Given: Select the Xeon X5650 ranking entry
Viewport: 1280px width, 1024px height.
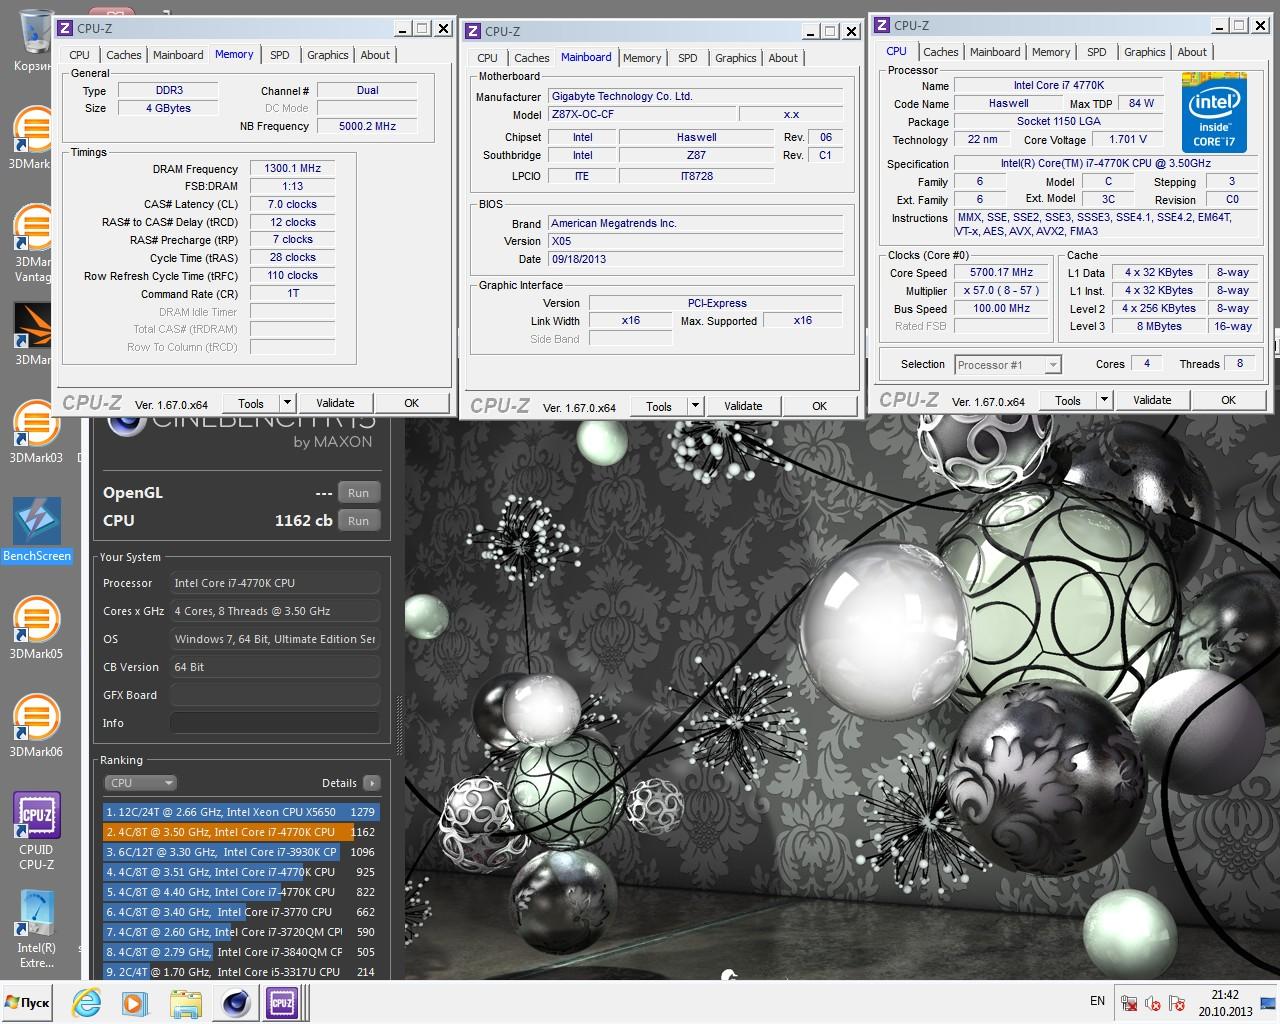Looking at the screenshot, I should point(240,812).
